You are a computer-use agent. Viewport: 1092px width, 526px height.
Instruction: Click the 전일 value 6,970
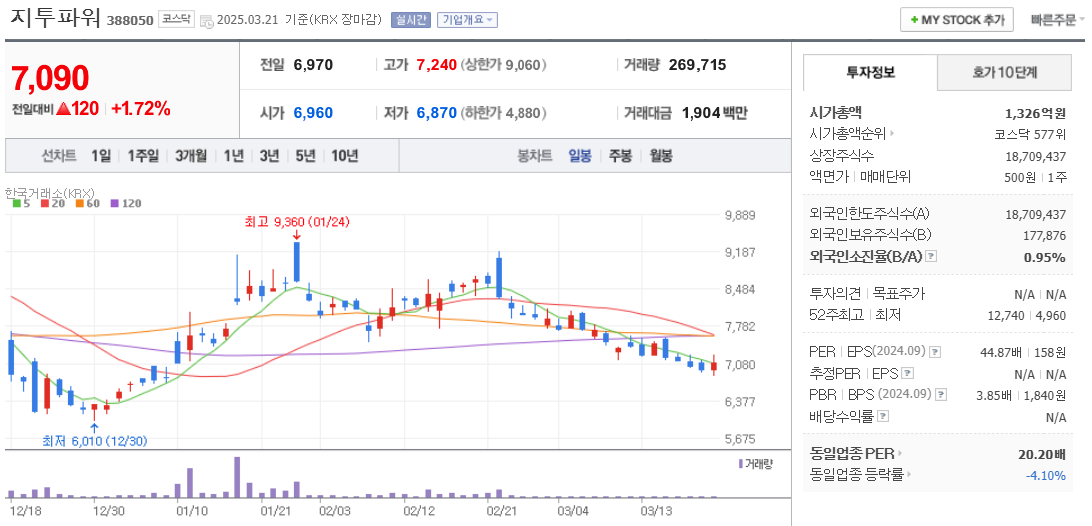pyautogui.click(x=313, y=65)
